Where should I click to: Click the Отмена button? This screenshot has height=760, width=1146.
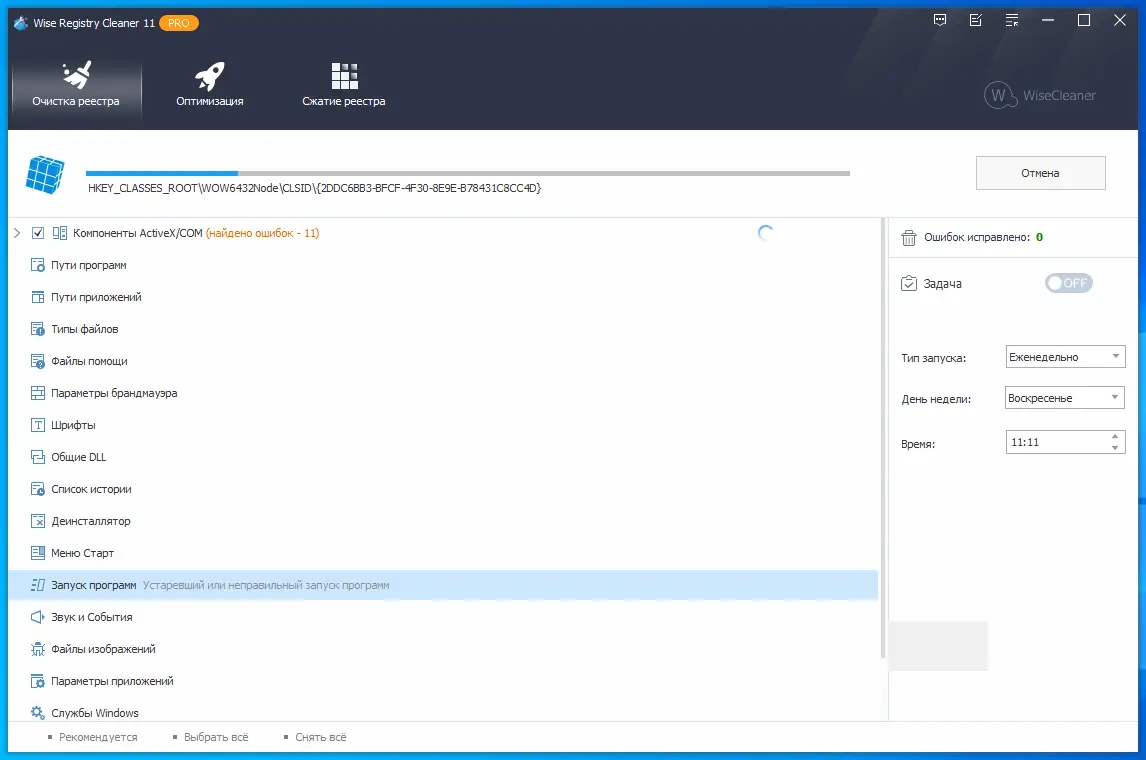(1040, 172)
